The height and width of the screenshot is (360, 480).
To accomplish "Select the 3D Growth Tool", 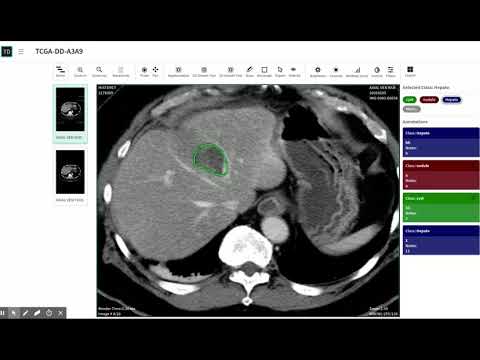I will 230,72.
